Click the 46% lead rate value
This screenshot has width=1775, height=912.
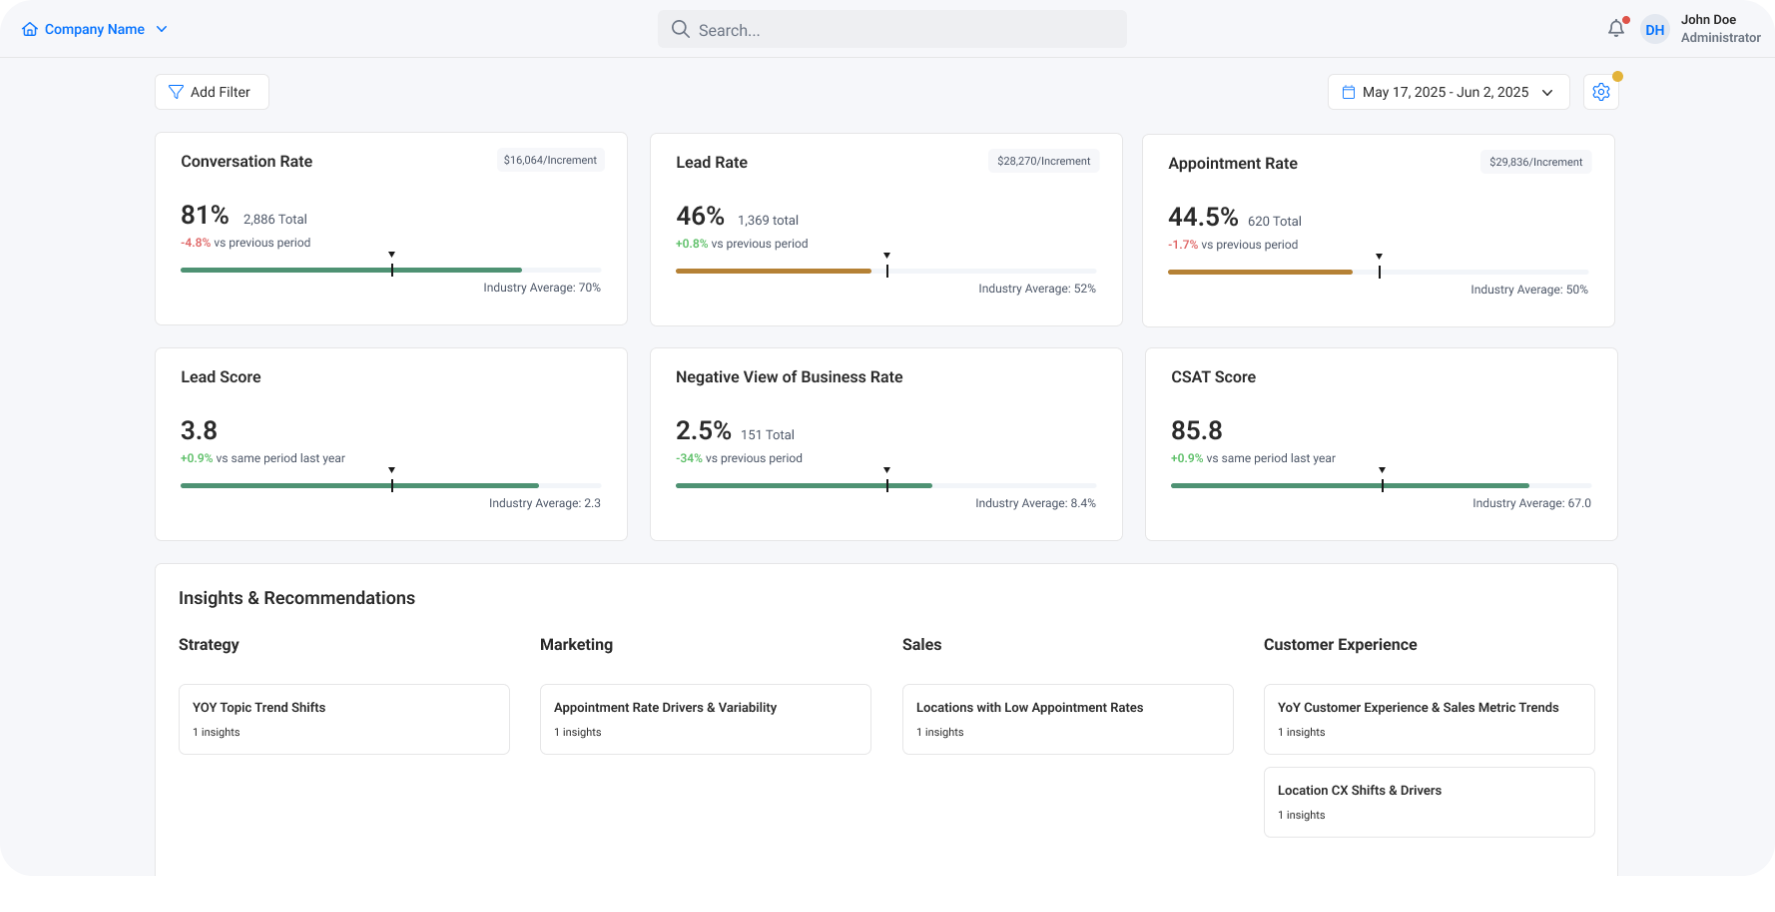pyautogui.click(x=700, y=216)
